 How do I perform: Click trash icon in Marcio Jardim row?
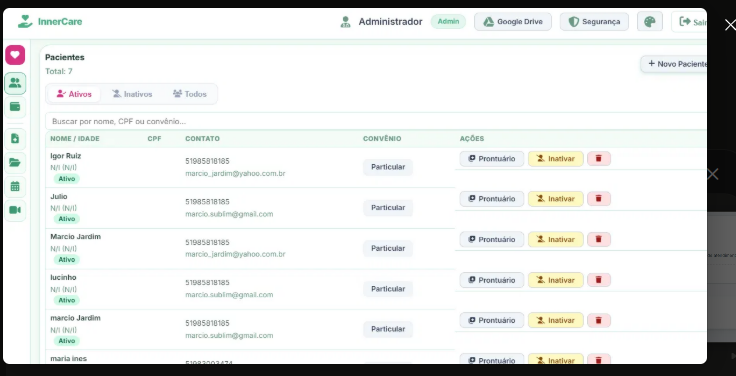pyautogui.click(x=598, y=239)
